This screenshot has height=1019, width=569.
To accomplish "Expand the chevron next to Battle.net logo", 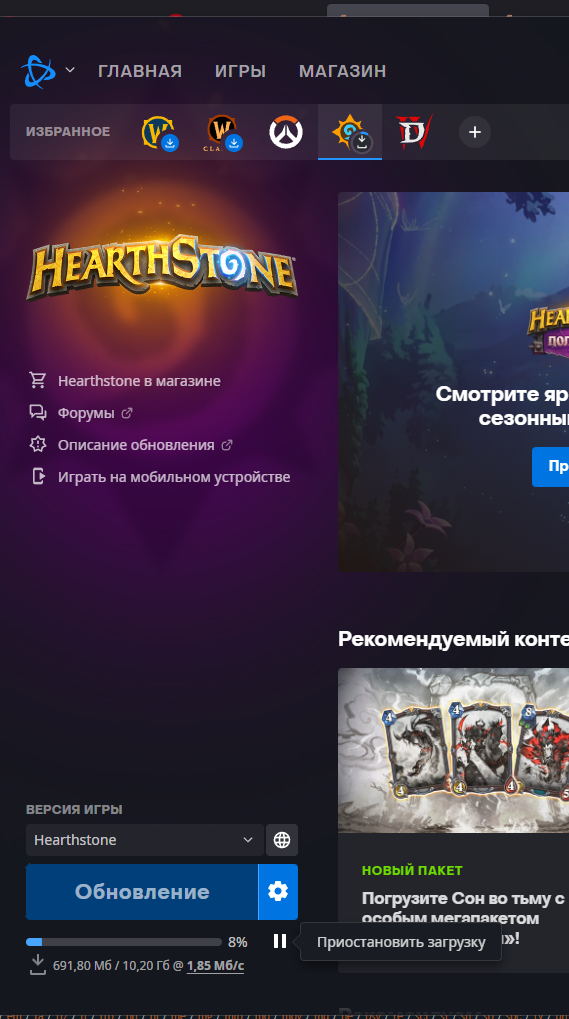I will pos(70,70).
